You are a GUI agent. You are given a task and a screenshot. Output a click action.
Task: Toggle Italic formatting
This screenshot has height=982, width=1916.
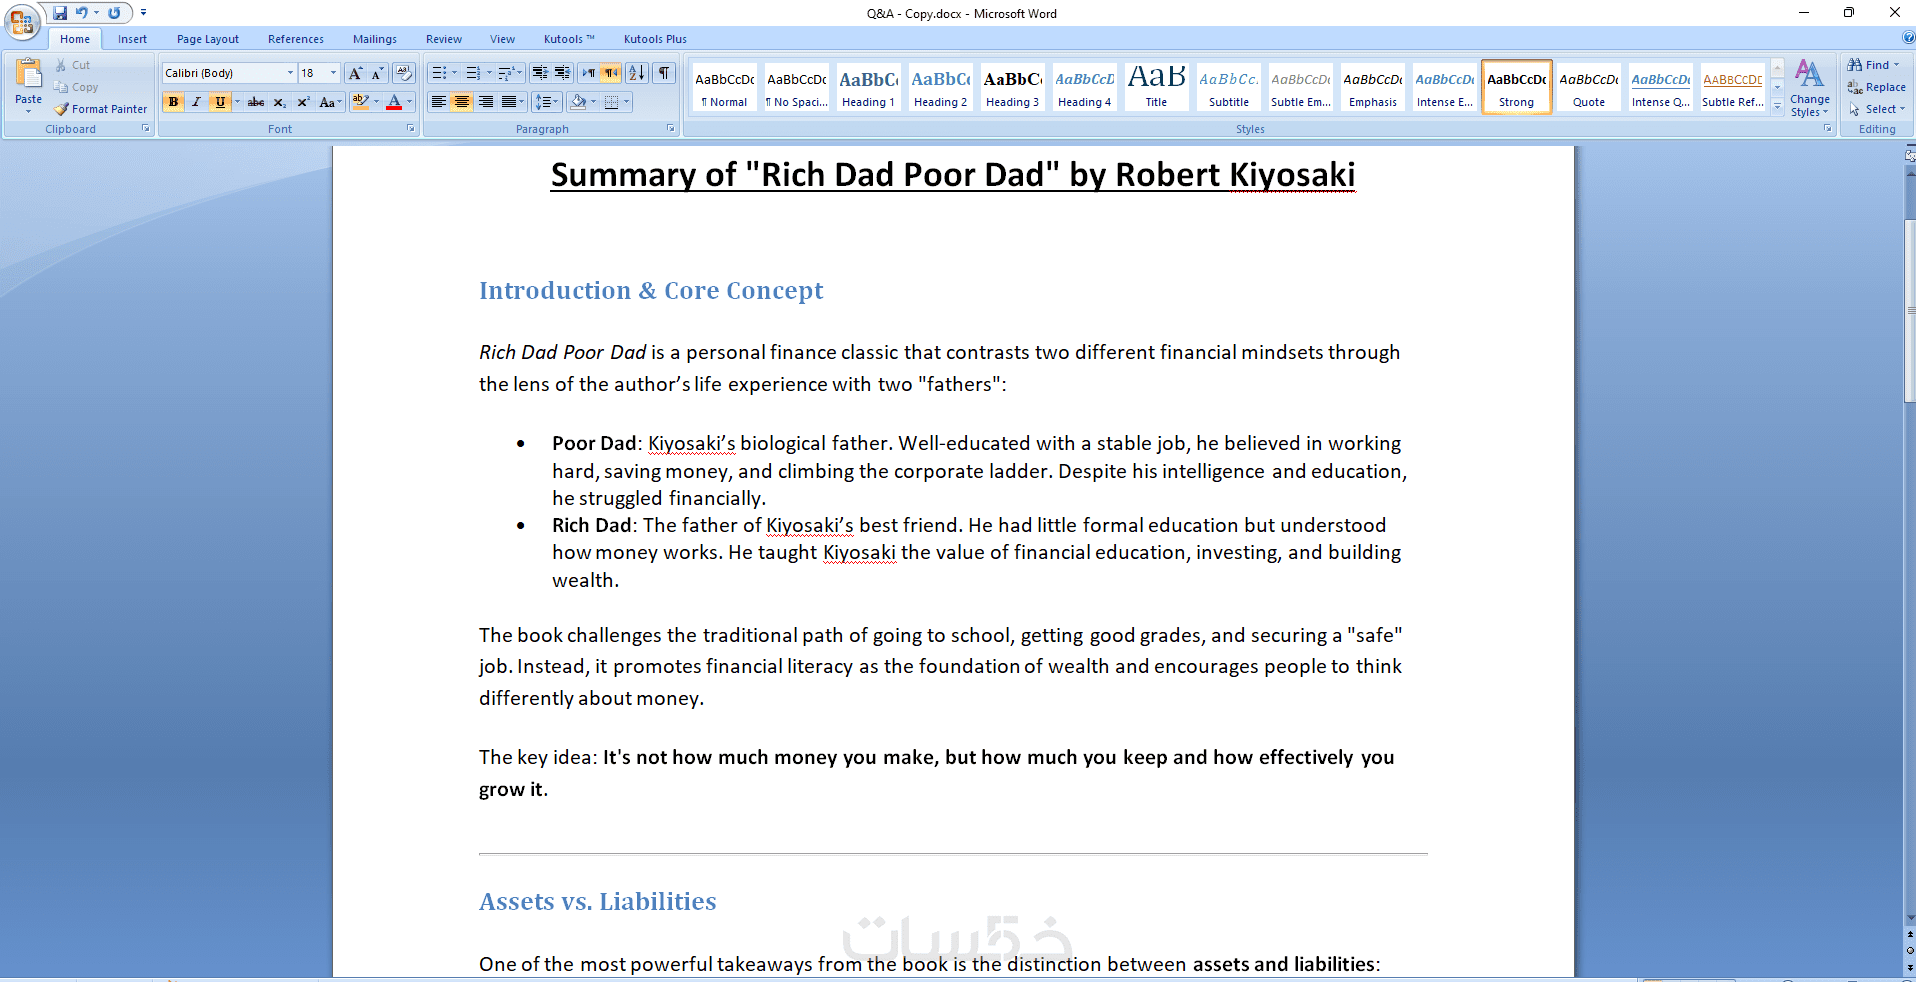point(197,102)
